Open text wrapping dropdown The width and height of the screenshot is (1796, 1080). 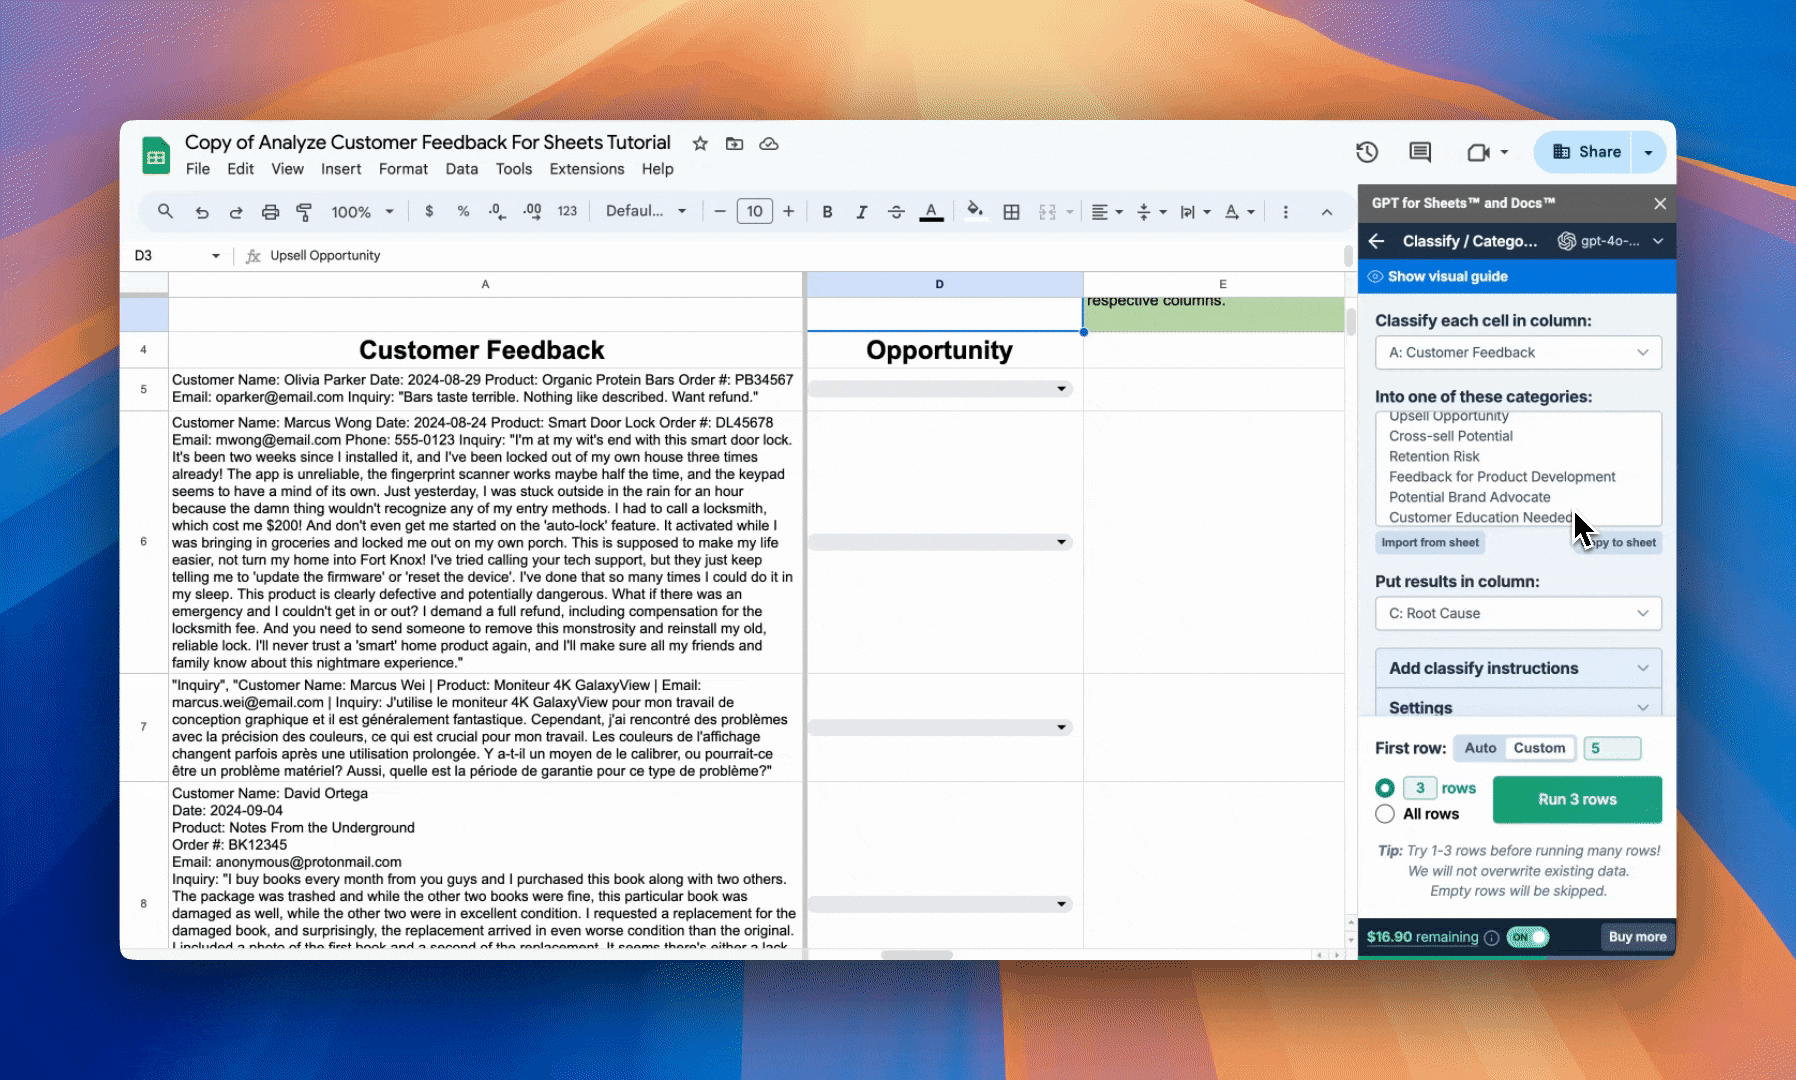click(x=1195, y=212)
